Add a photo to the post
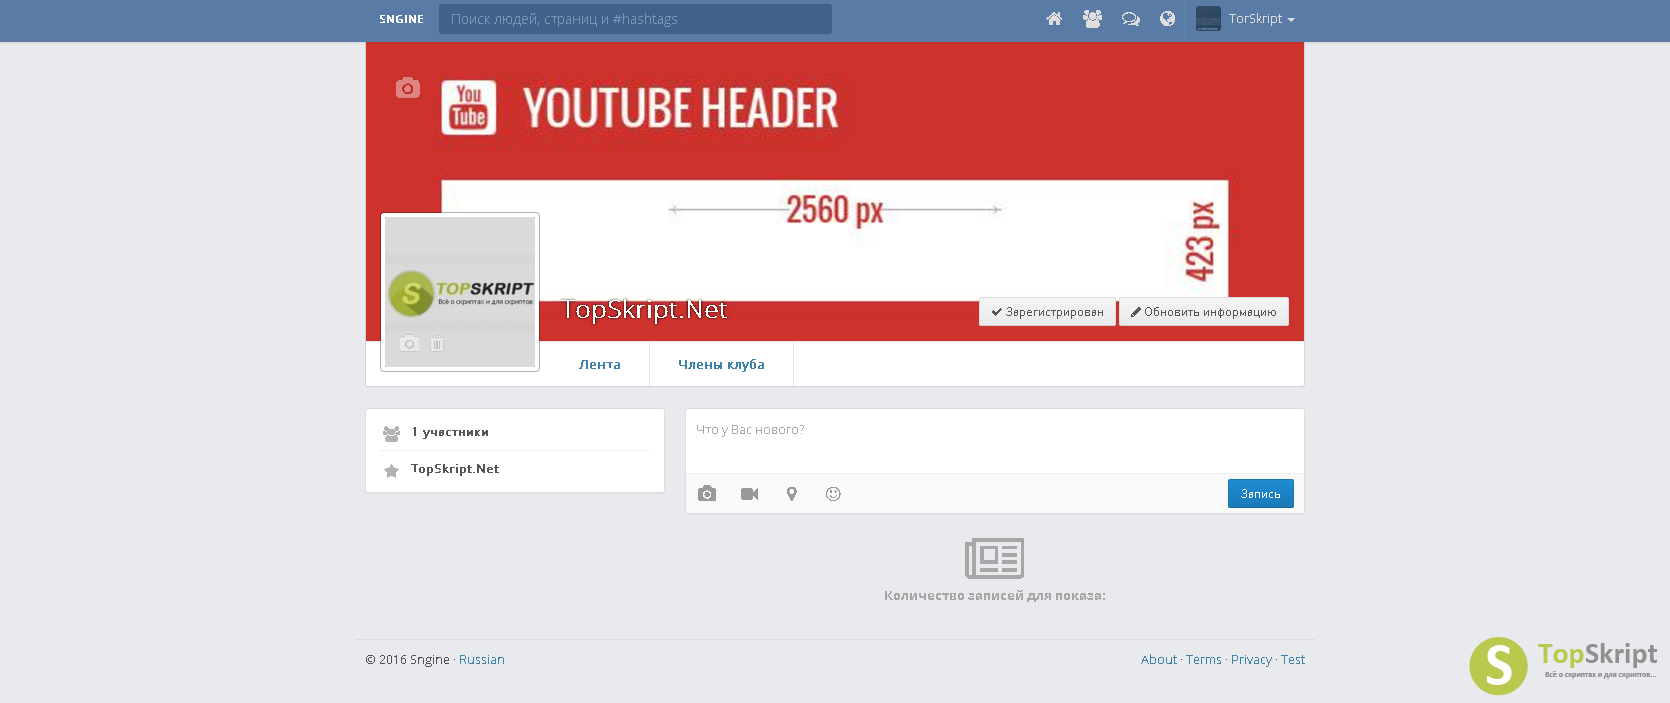Screen dimensions: 1670x703 pos(707,494)
